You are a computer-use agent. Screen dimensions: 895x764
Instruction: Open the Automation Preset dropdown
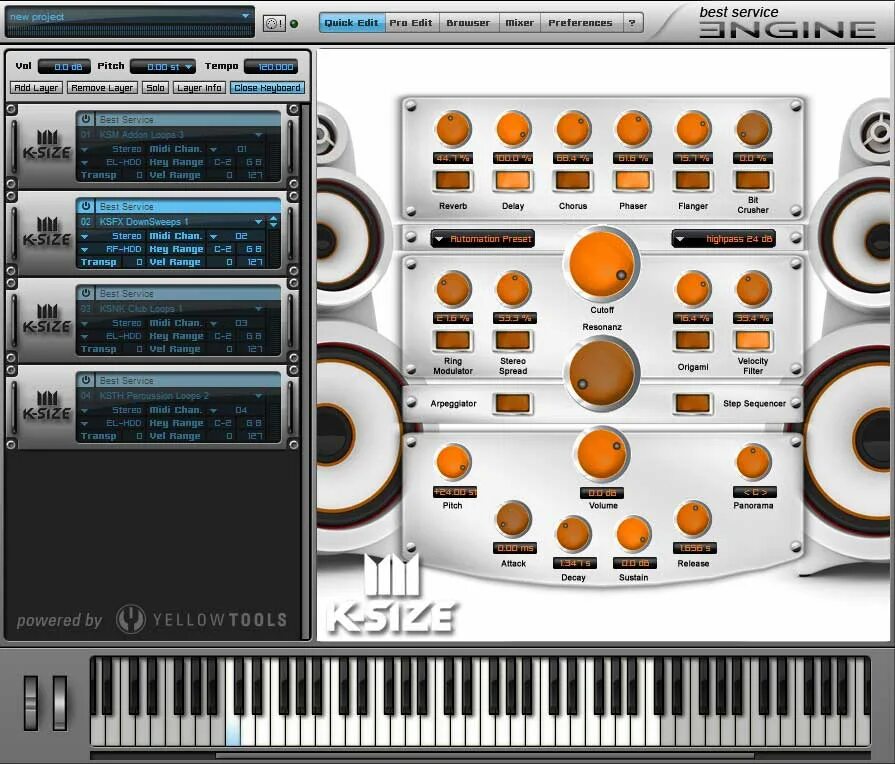pyautogui.click(x=483, y=239)
